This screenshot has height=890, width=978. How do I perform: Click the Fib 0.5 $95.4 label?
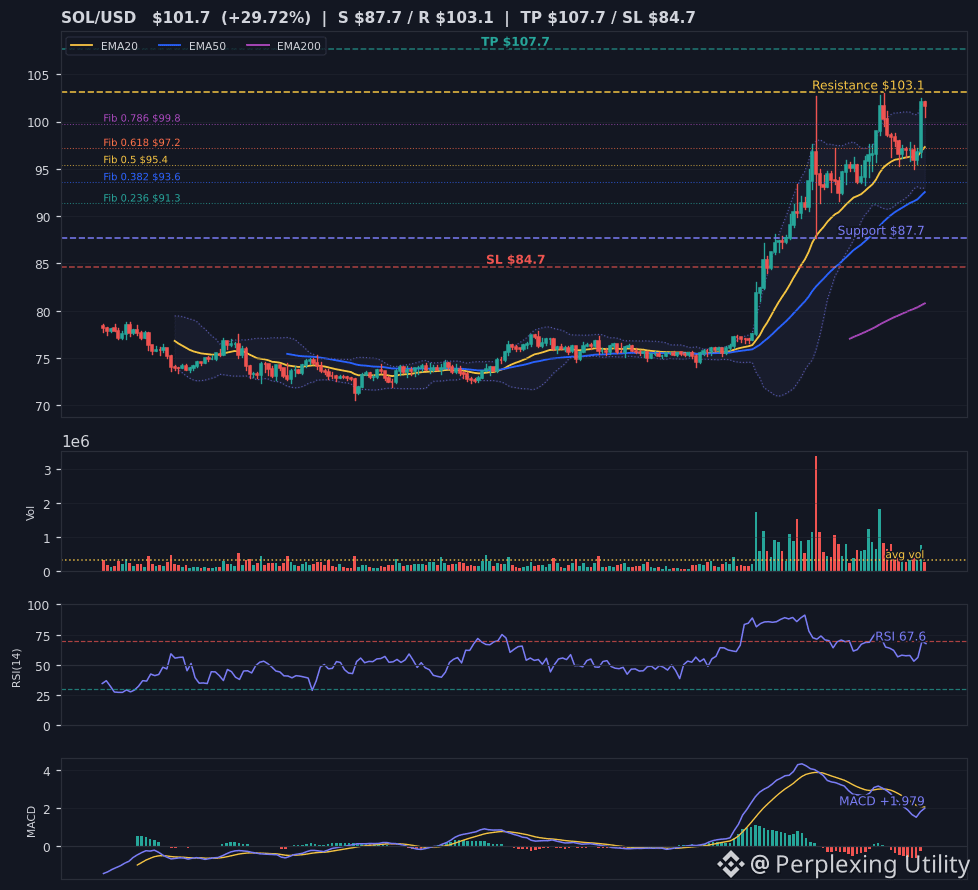point(135,160)
